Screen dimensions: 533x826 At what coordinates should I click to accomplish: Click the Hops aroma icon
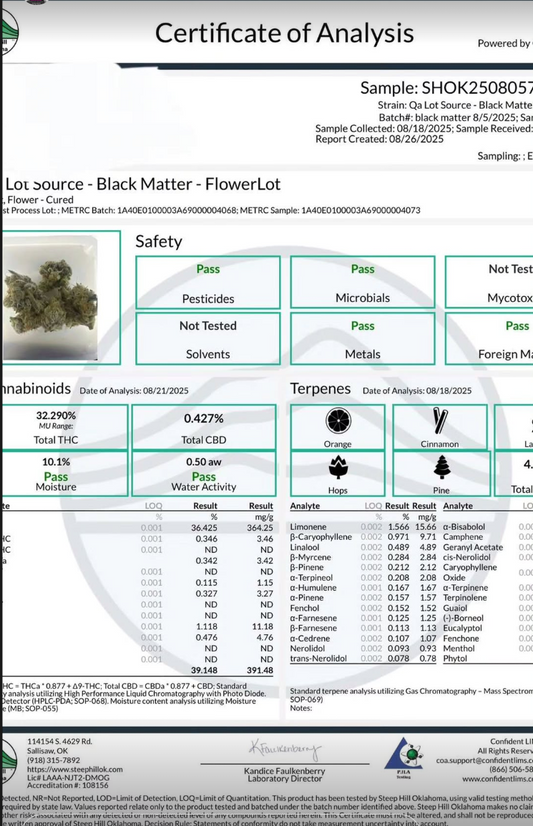pyautogui.click(x=337, y=468)
